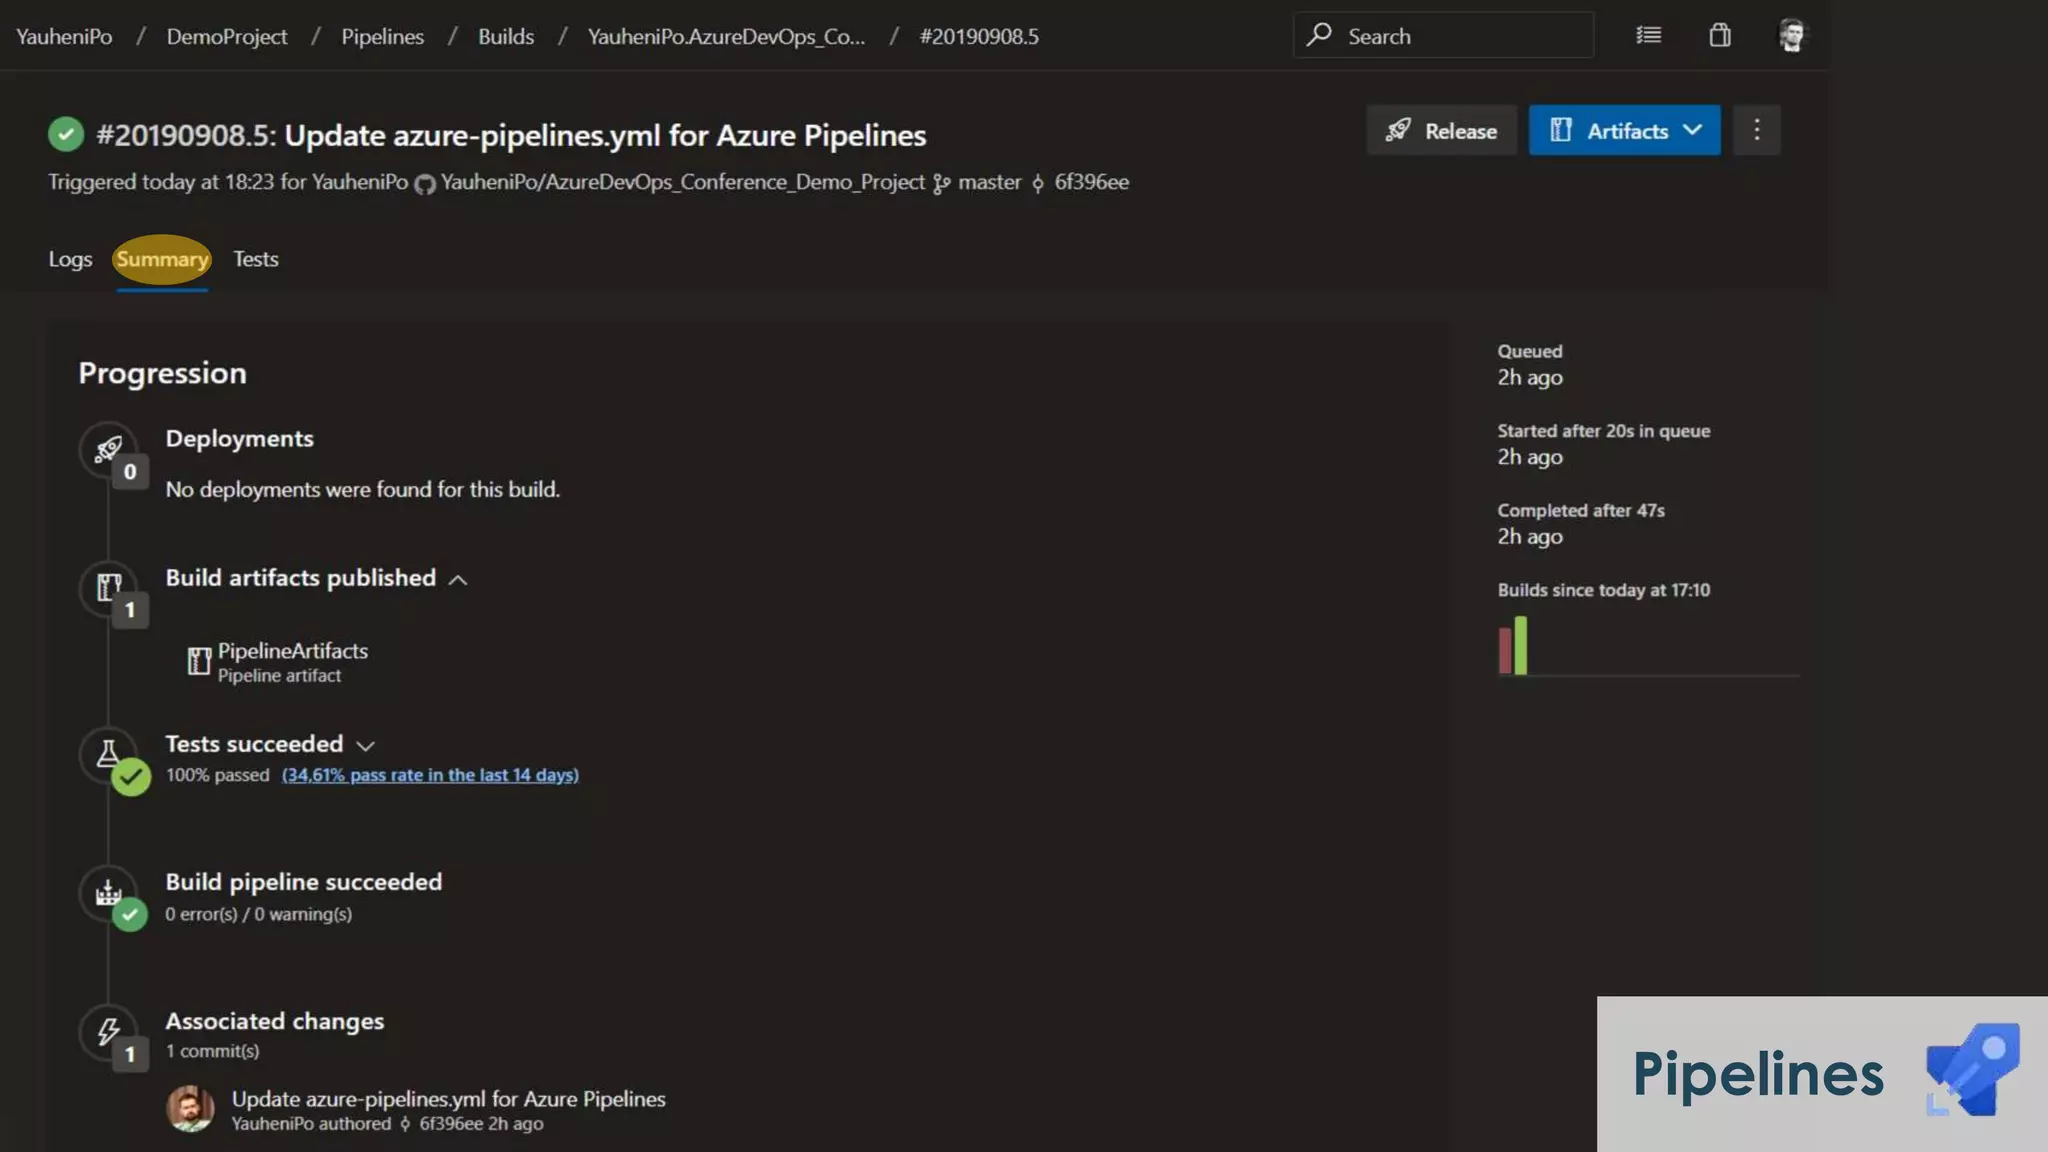Open the marketplace shopping bag icon
Image resolution: width=2048 pixels, height=1152 pixels.
(1719, 36)
